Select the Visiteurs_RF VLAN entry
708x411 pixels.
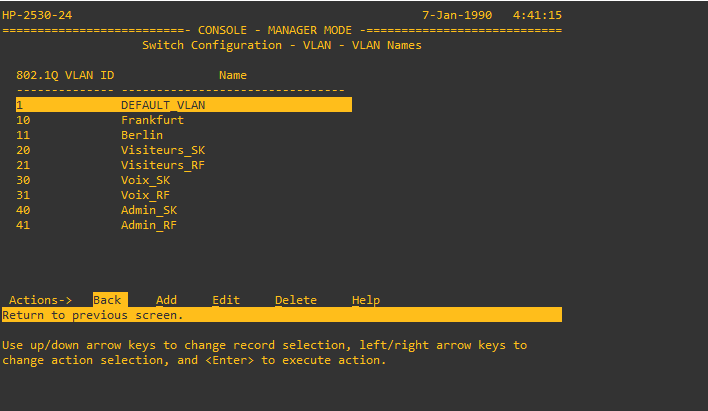[x=163, y=165]
